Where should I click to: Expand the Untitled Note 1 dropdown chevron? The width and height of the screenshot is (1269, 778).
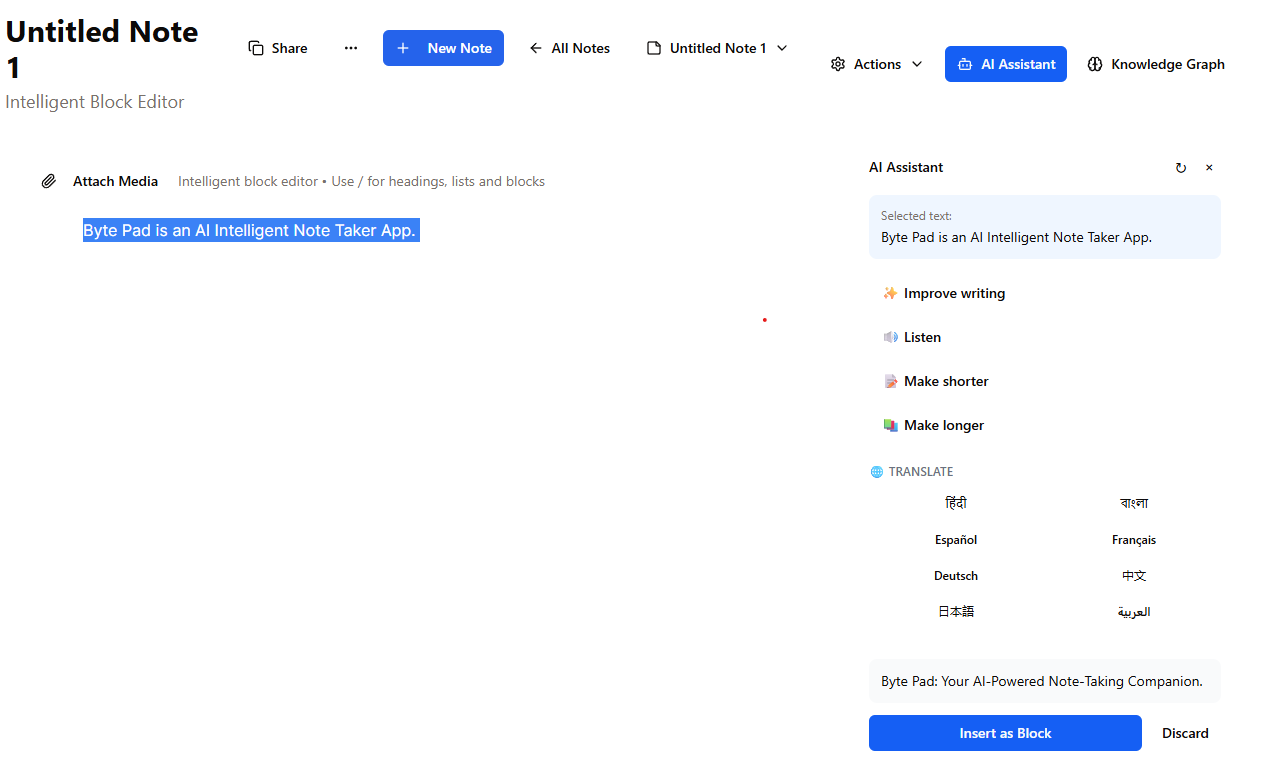tap(782, 48)
